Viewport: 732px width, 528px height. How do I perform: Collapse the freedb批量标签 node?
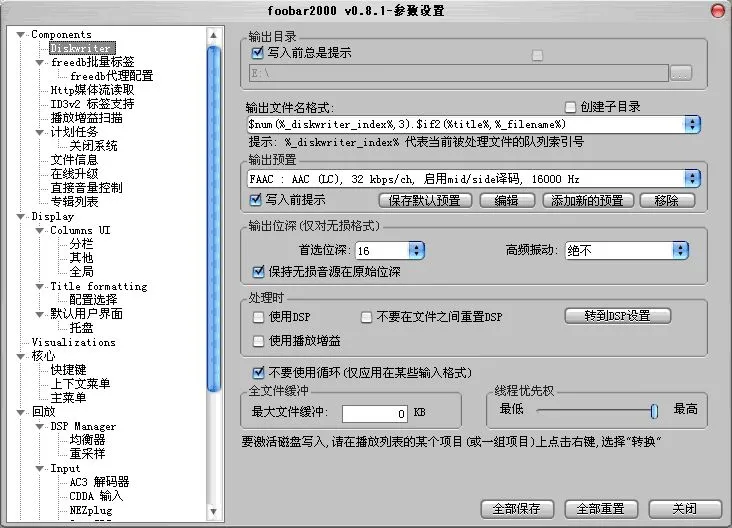tap(40, 63)
